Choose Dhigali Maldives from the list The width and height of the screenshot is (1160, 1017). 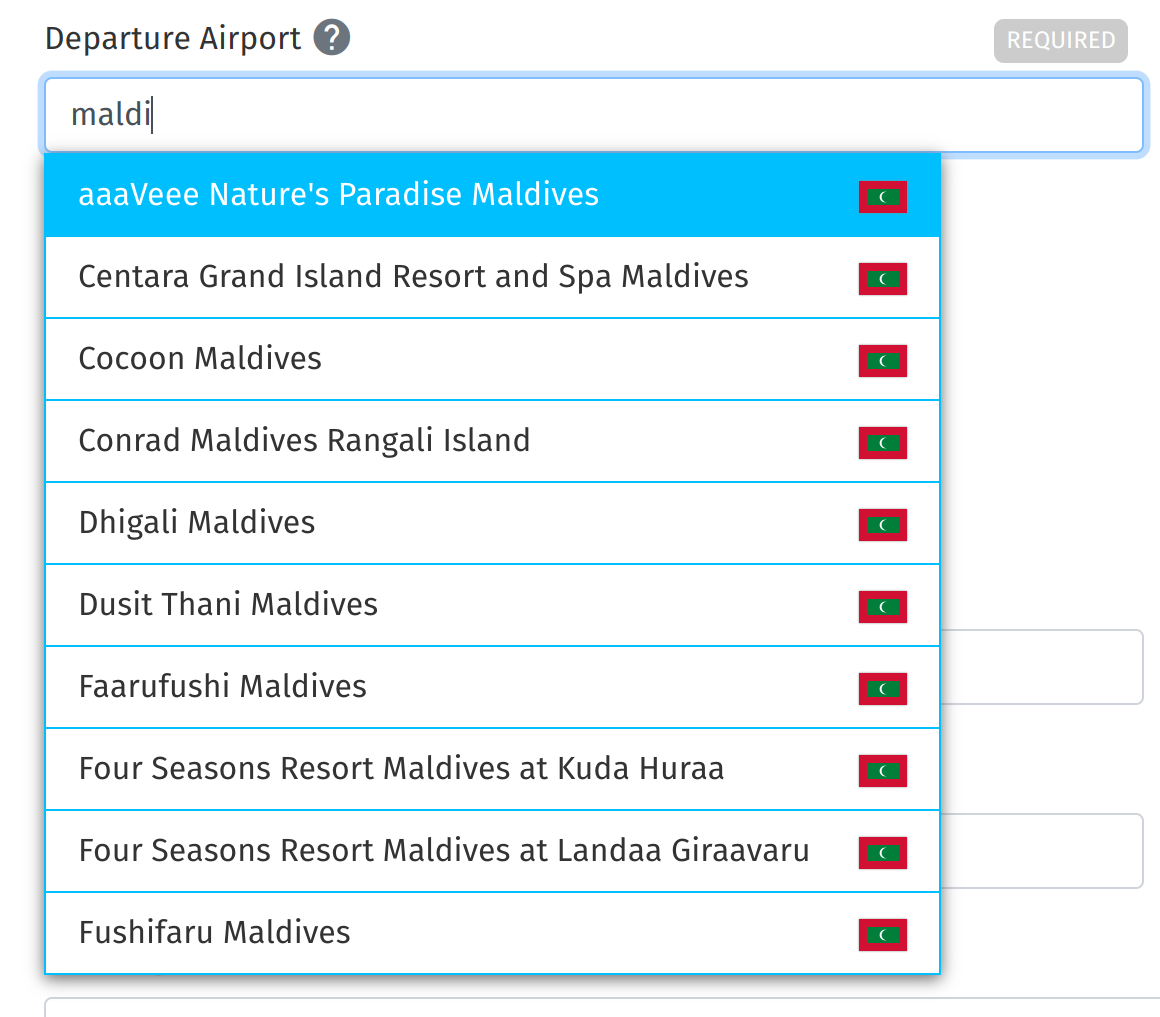[x=493, y=524]
